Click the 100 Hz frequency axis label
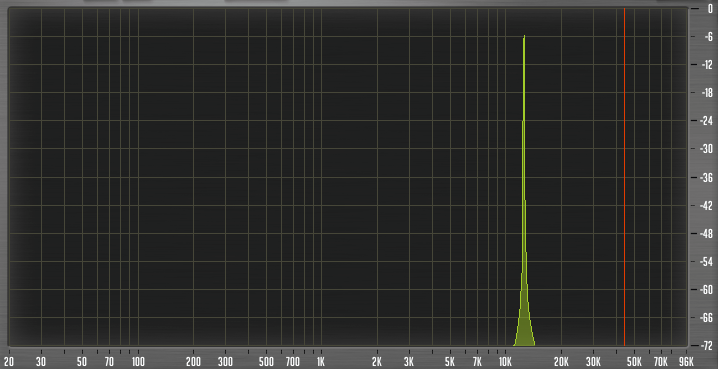718x369 pixels. 138,362
